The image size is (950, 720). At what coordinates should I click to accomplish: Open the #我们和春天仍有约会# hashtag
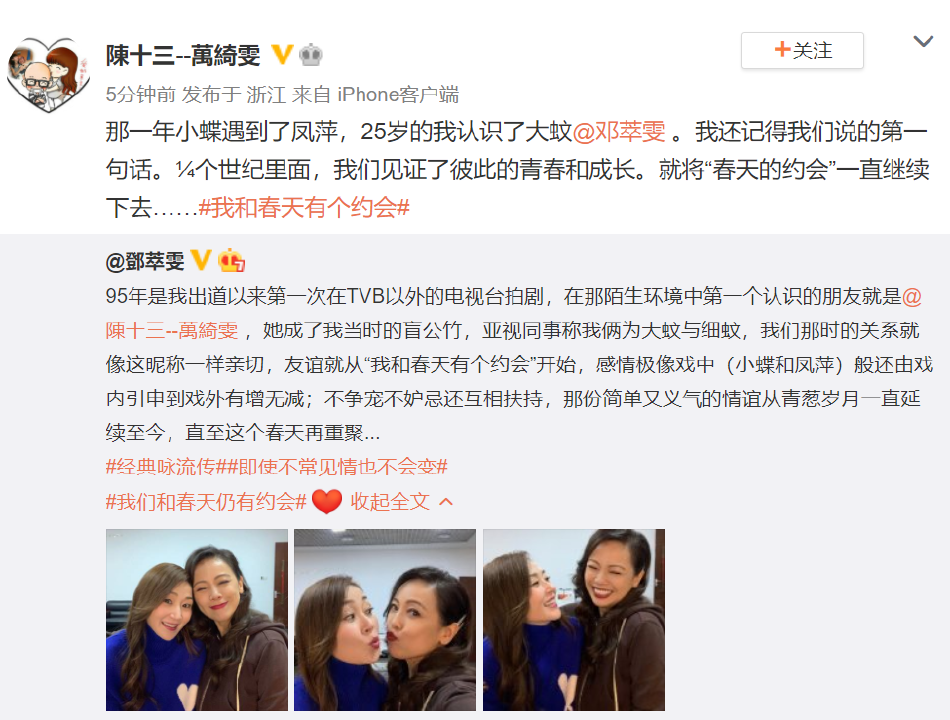point(206,502)
